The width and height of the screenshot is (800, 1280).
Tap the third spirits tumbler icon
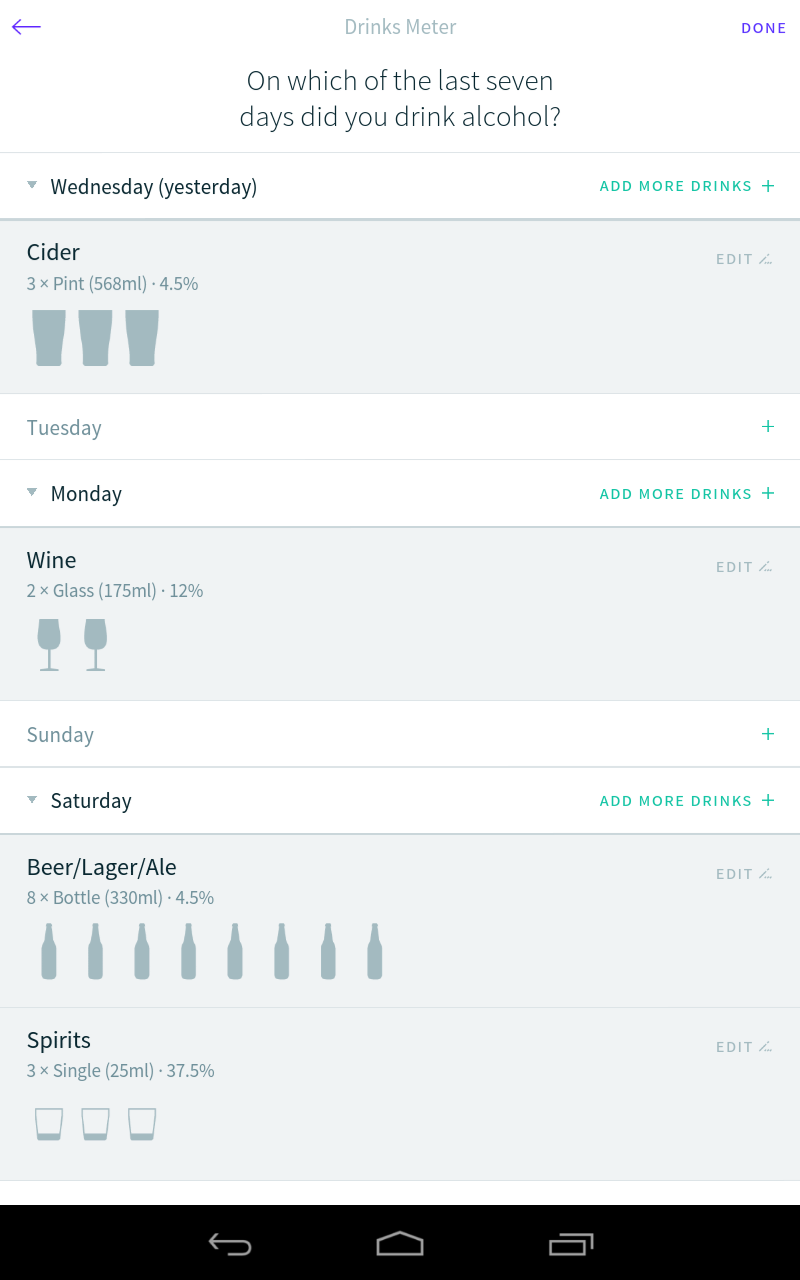[142, 1124]
